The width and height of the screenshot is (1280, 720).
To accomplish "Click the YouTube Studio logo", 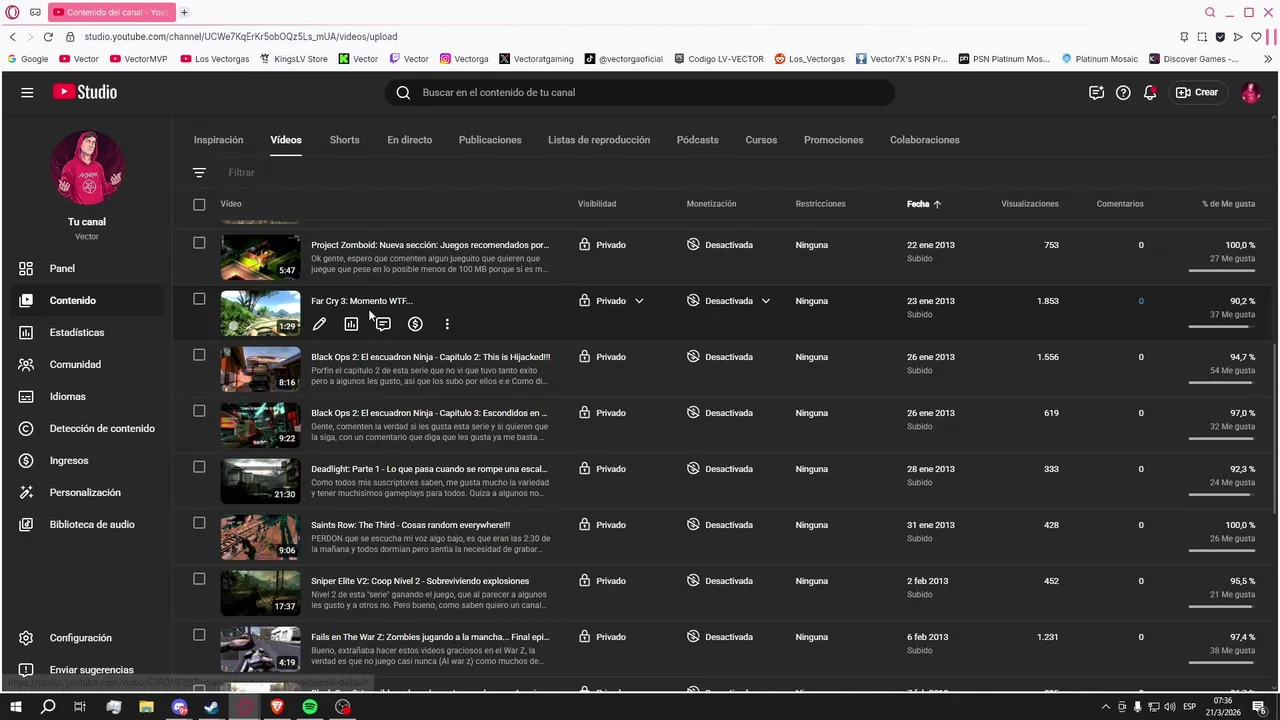I will point(85,92).
